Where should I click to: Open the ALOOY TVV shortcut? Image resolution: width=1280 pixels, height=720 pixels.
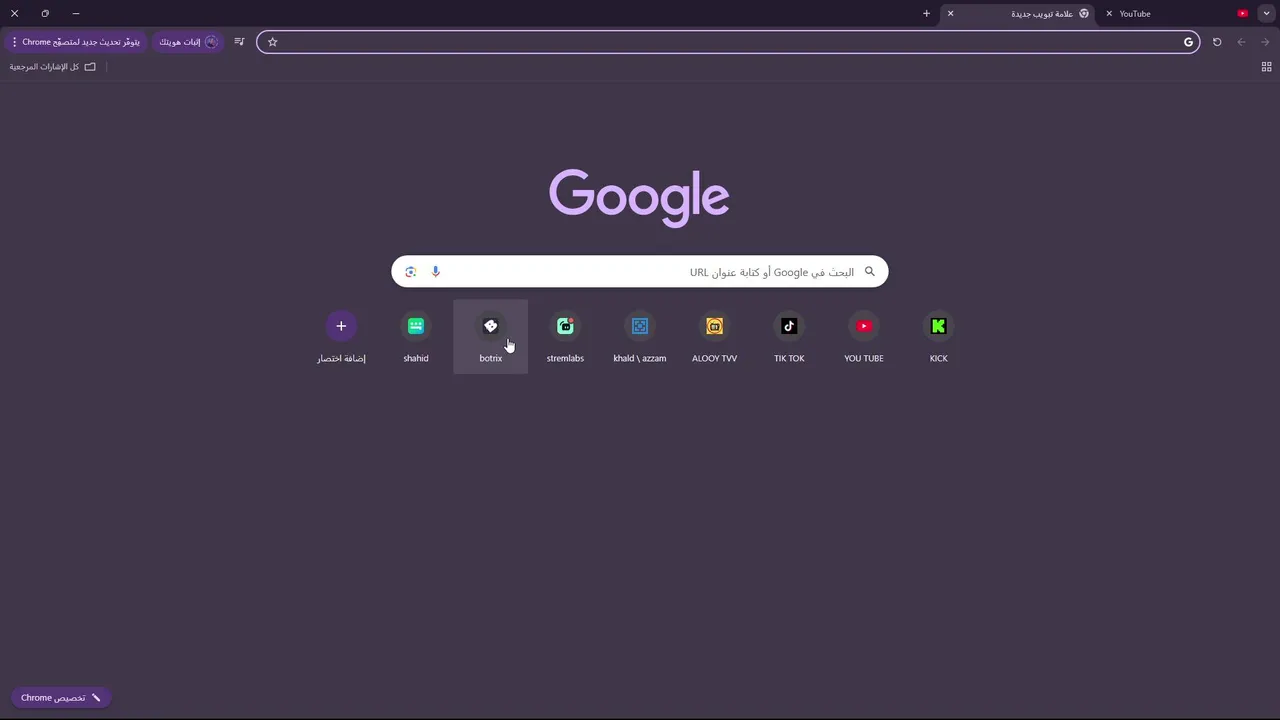pyautogui.click(x=714, y=337)
